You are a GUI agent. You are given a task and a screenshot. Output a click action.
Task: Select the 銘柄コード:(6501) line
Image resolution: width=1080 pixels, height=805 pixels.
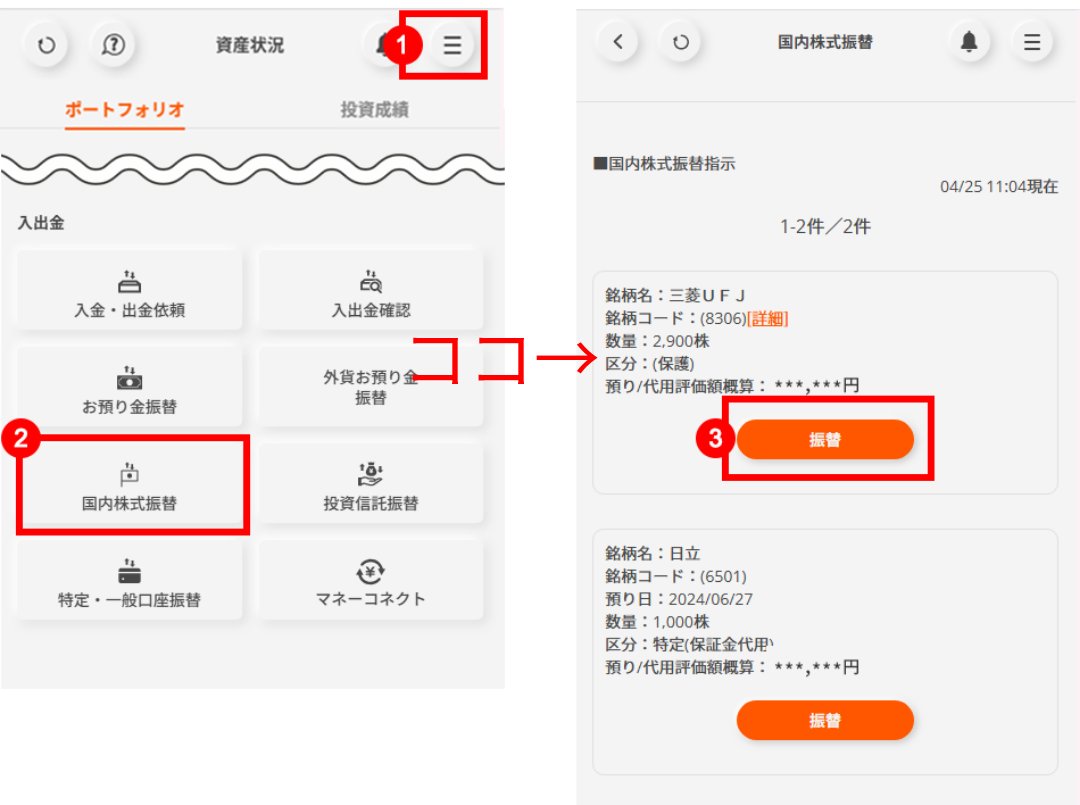tap(676, 576)
